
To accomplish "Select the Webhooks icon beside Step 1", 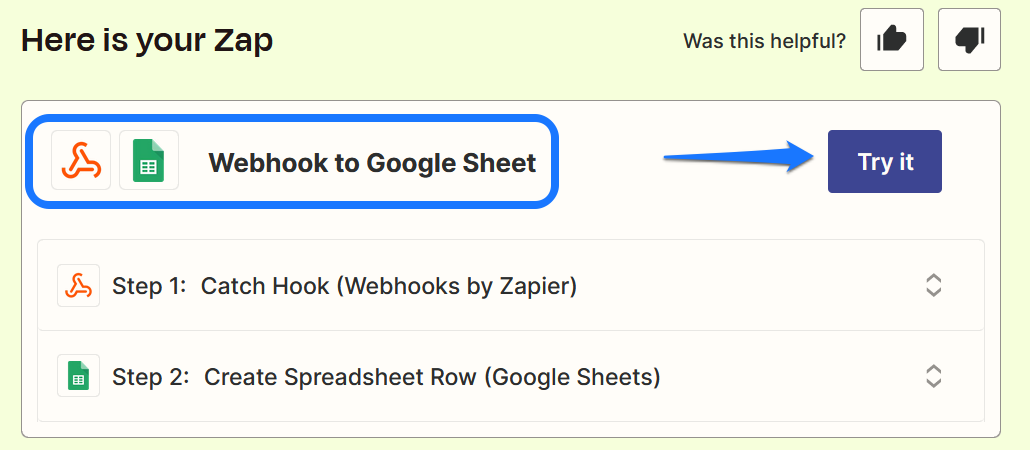I will (78, 286).
